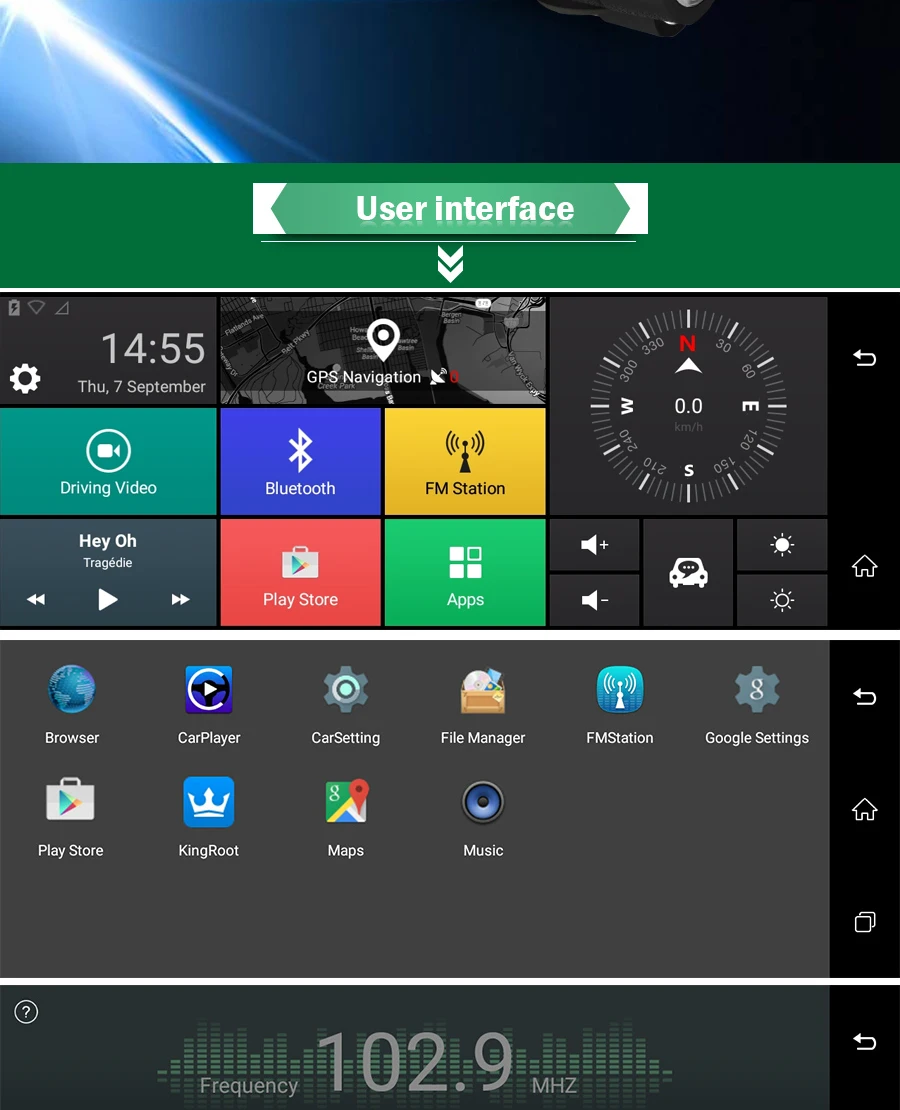900x1110 pixels.
Task: Tap the Tragédie artist label
Action: click(x=108, y=563)
